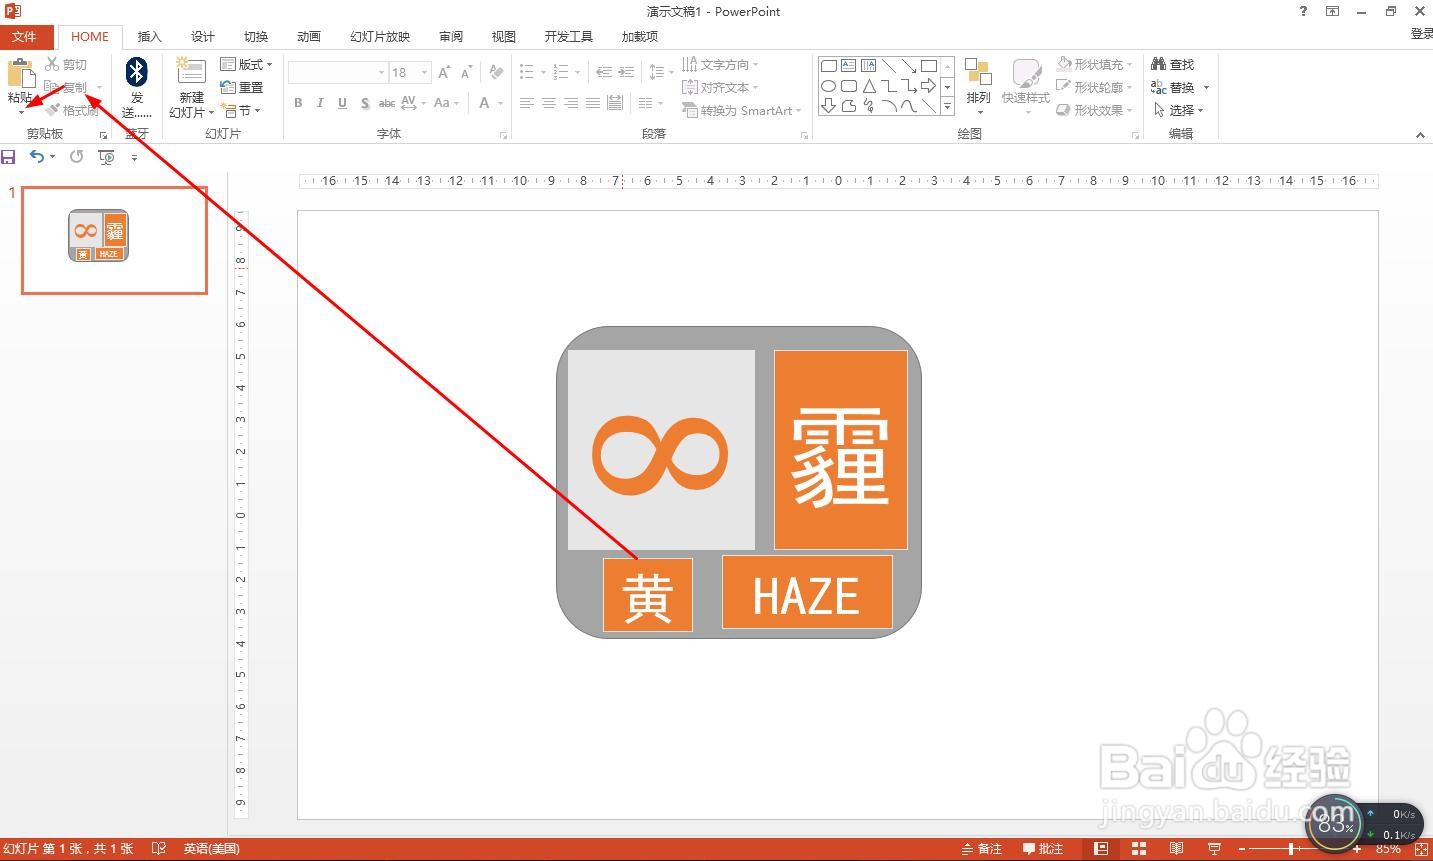Switch to Normal view in status bar

point(1101,849)
